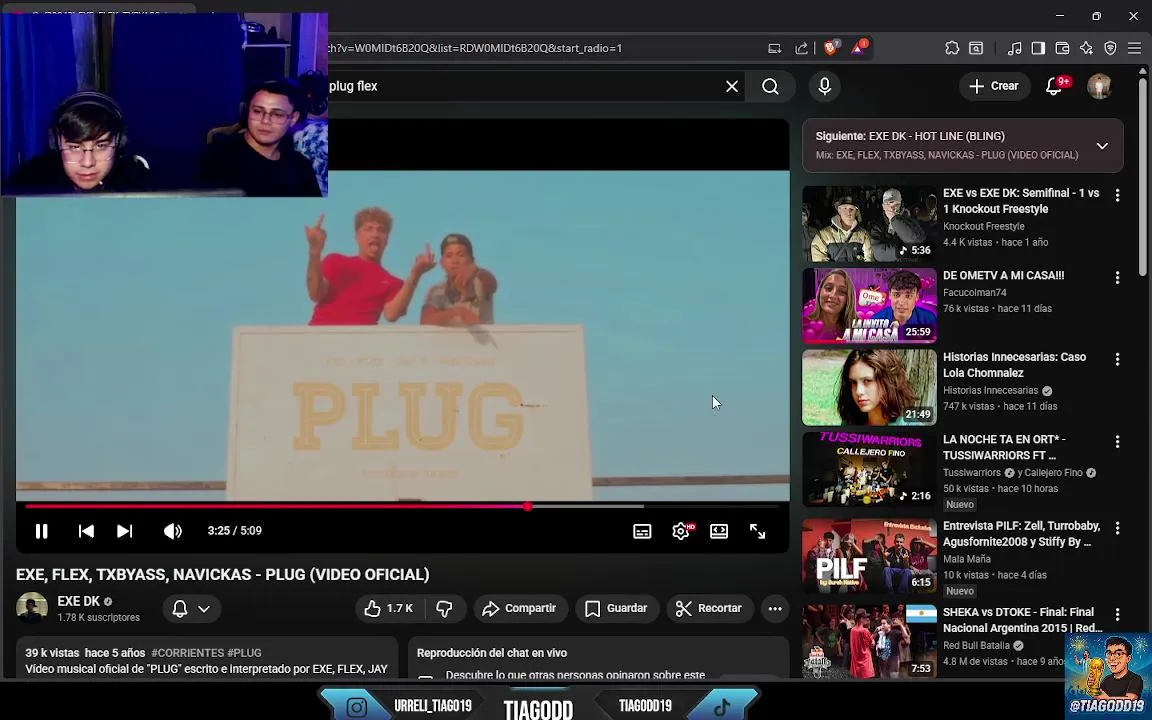Click the cast screen icon in address bar
1152x720 pixels.
coord(774,48)
